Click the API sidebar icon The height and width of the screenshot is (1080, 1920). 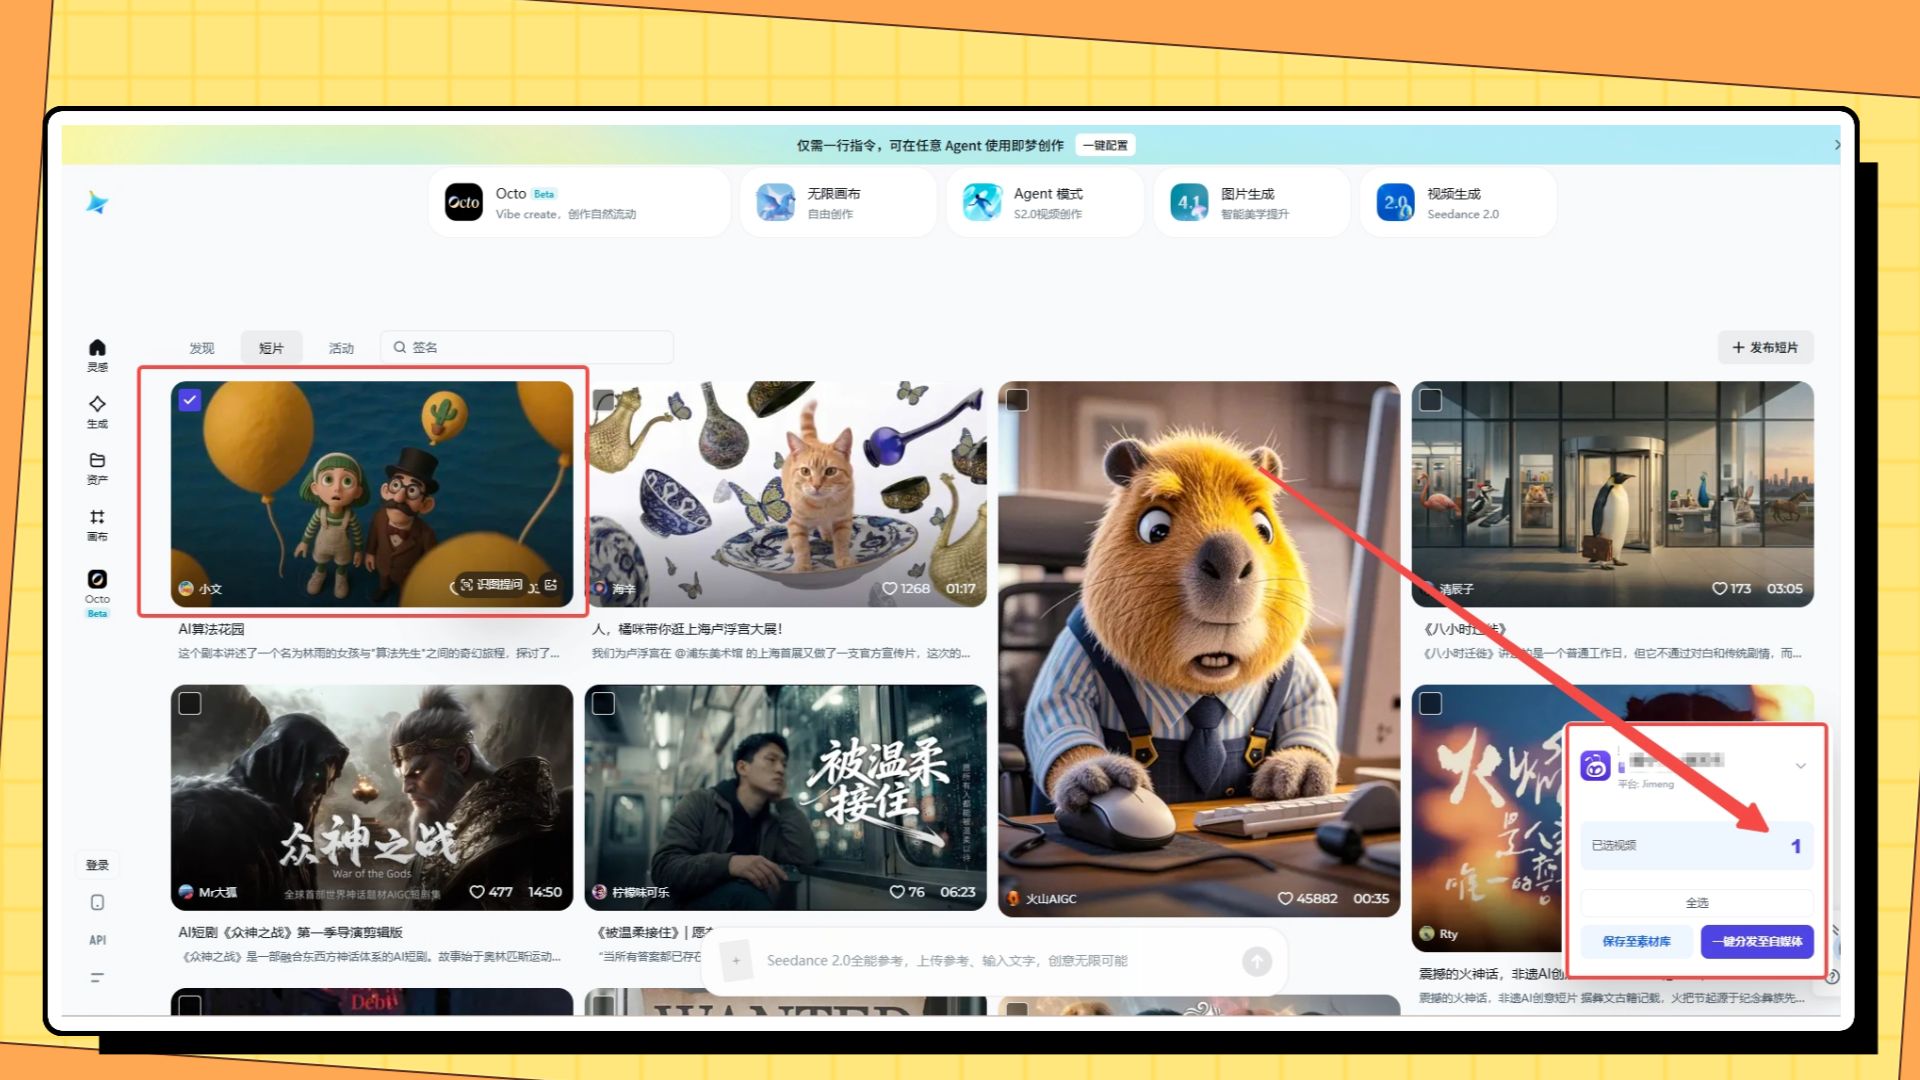tap(97, 940)
